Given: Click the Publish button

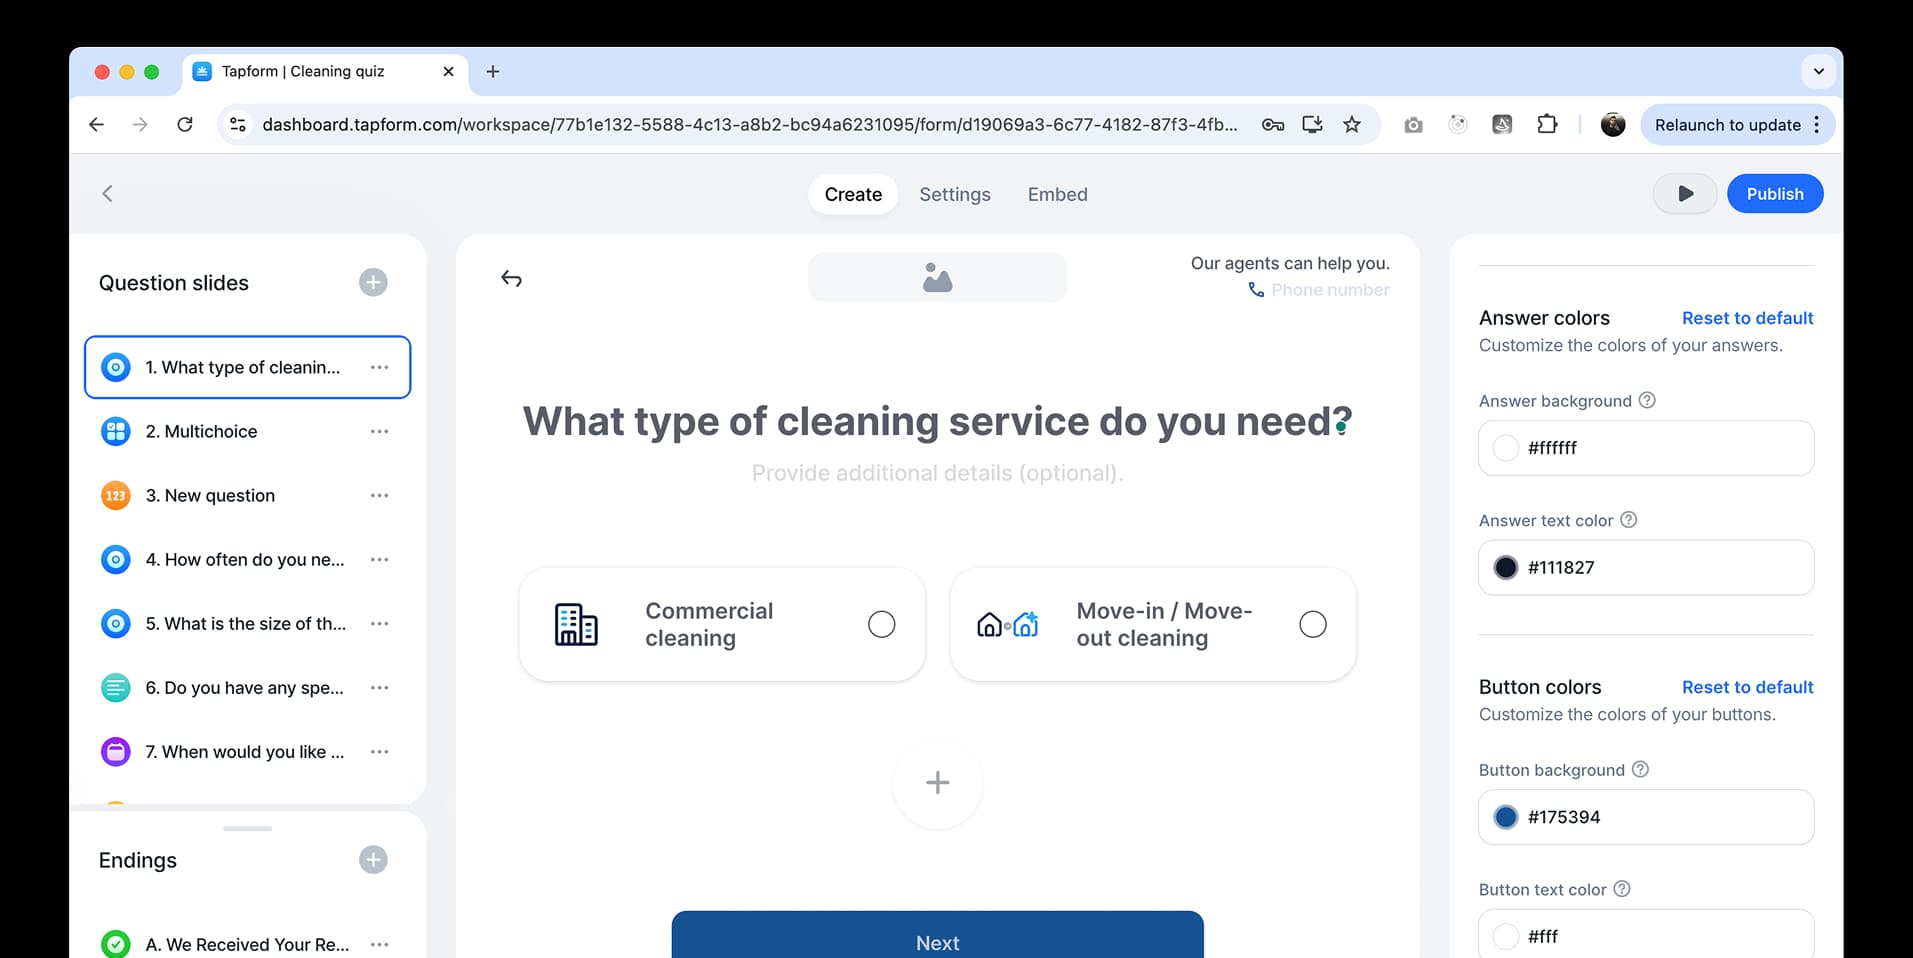Looking at the screenshot, I should click(x=1774, y=193).
